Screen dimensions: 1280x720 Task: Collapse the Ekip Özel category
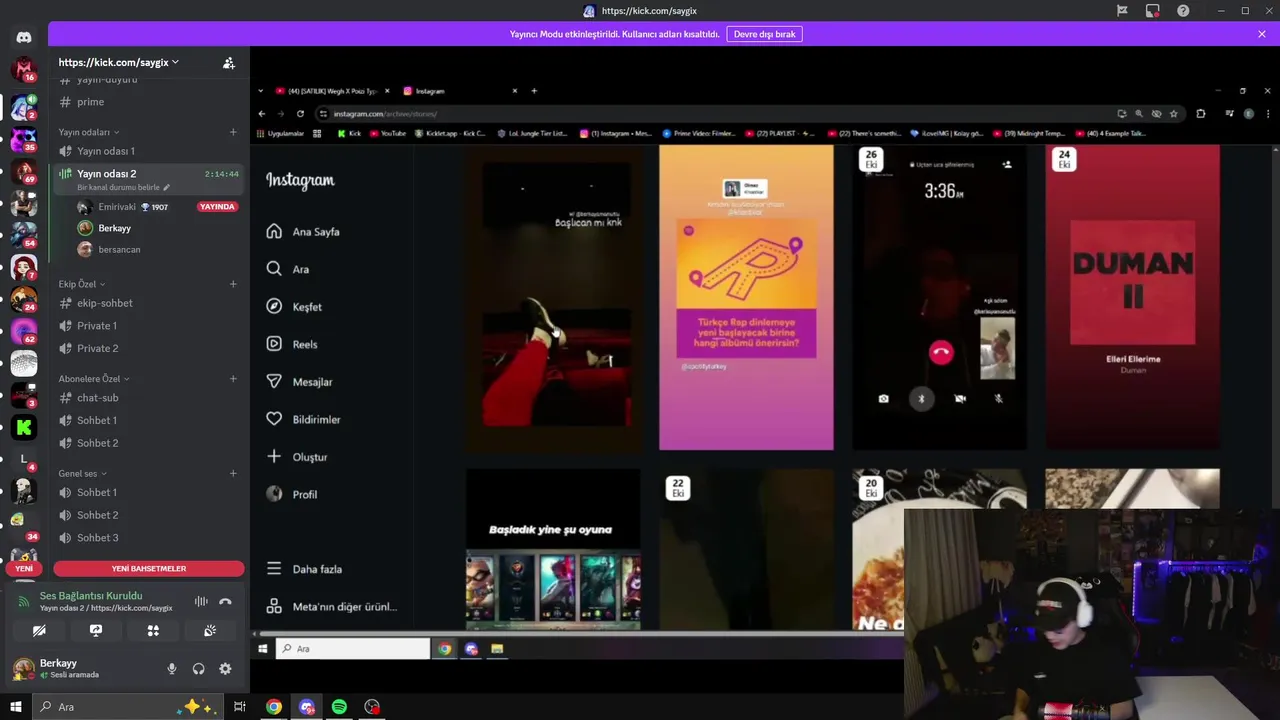point(81,284)
